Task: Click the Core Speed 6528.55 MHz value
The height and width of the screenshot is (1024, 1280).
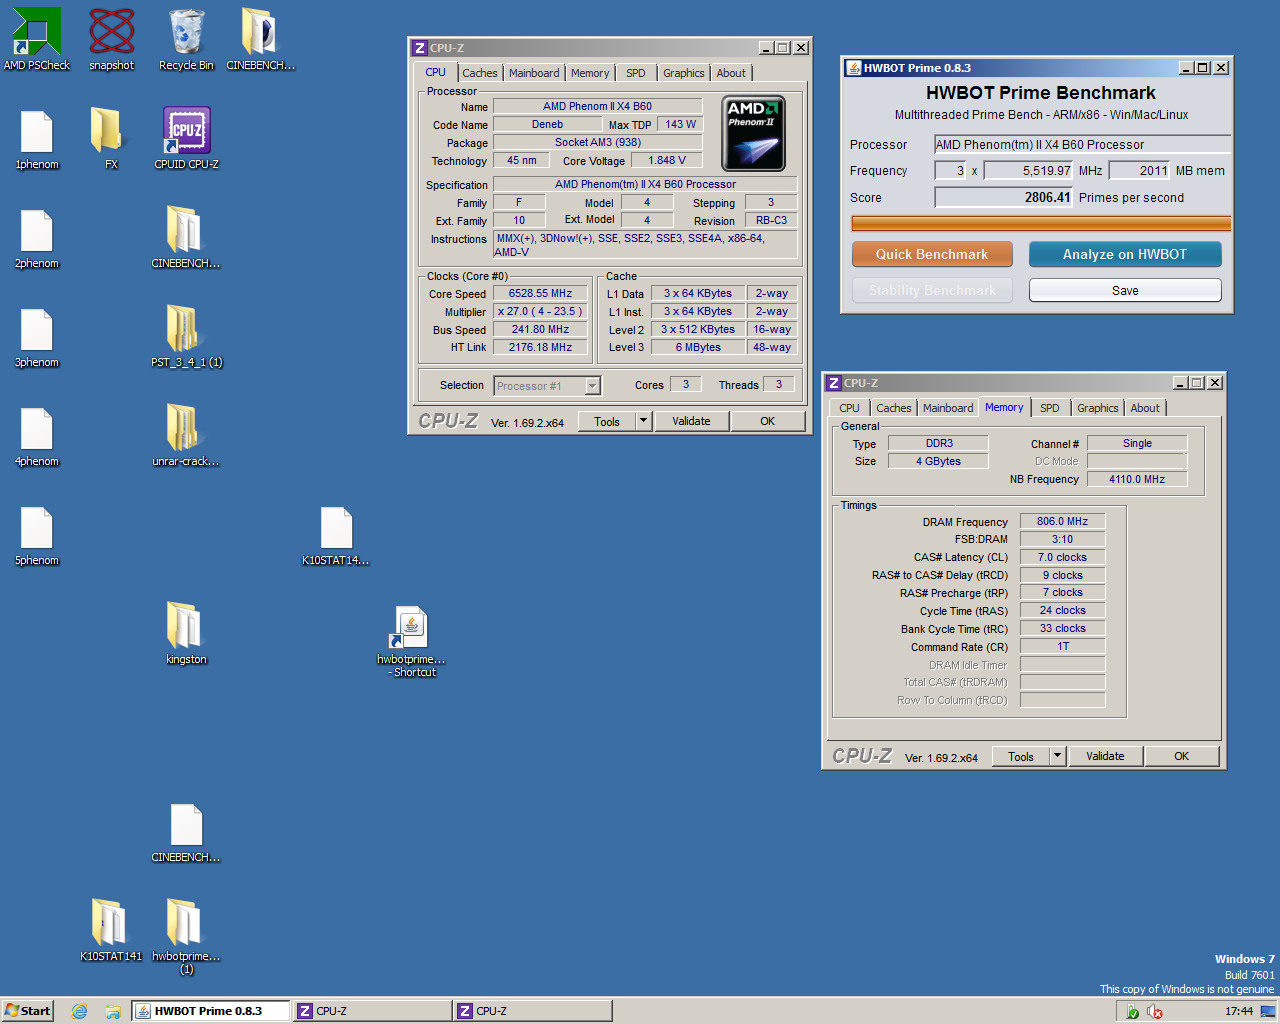Action: click(540, 293)
